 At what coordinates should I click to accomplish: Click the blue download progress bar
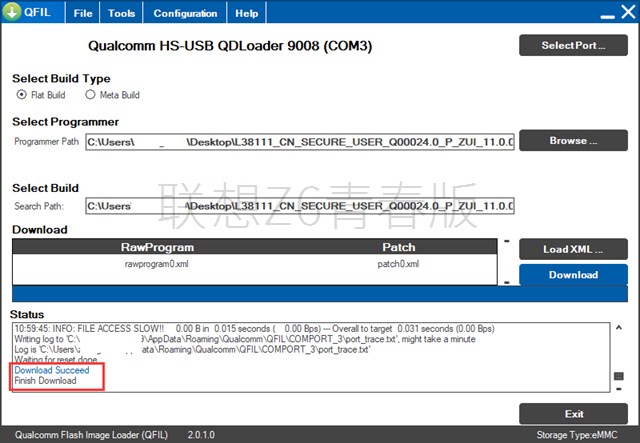320,294
